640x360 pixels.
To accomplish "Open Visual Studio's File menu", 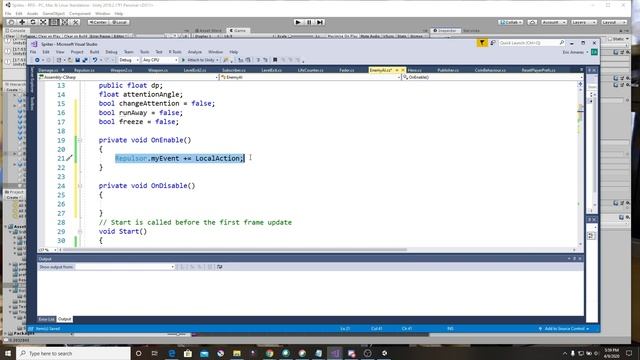I will [33, 52].
